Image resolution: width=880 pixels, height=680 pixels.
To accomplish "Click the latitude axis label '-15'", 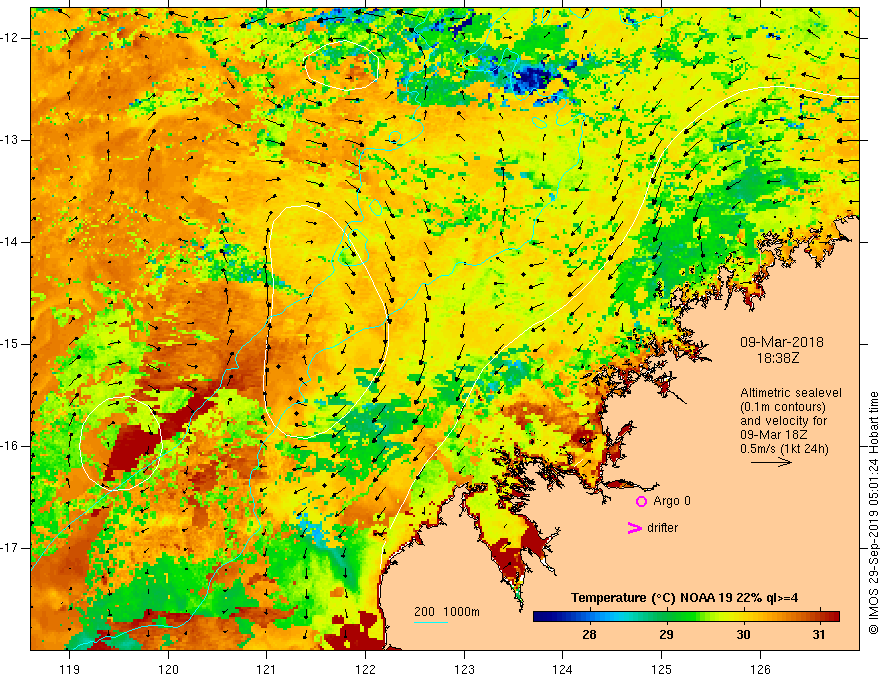I will pos(11,344).
